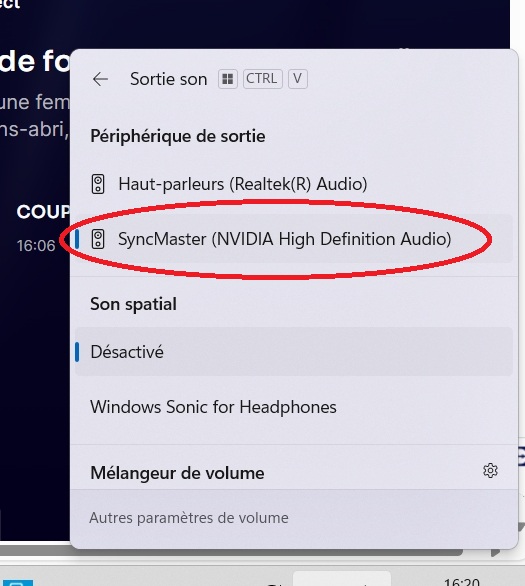Open Autres paramètres de volume
This screenshot has width=525, height=586.
pos(189,518)
